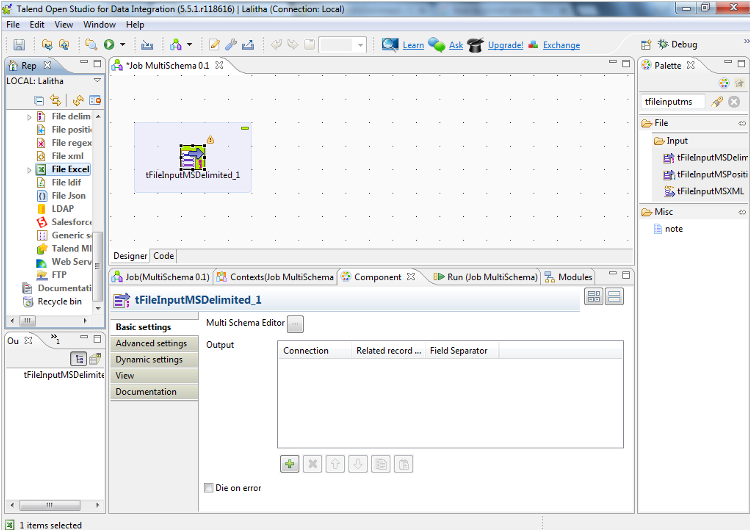The height and width of the screenshot is (530, 750).
Task: Select Advanced settings section
Action: click(154, 343)
